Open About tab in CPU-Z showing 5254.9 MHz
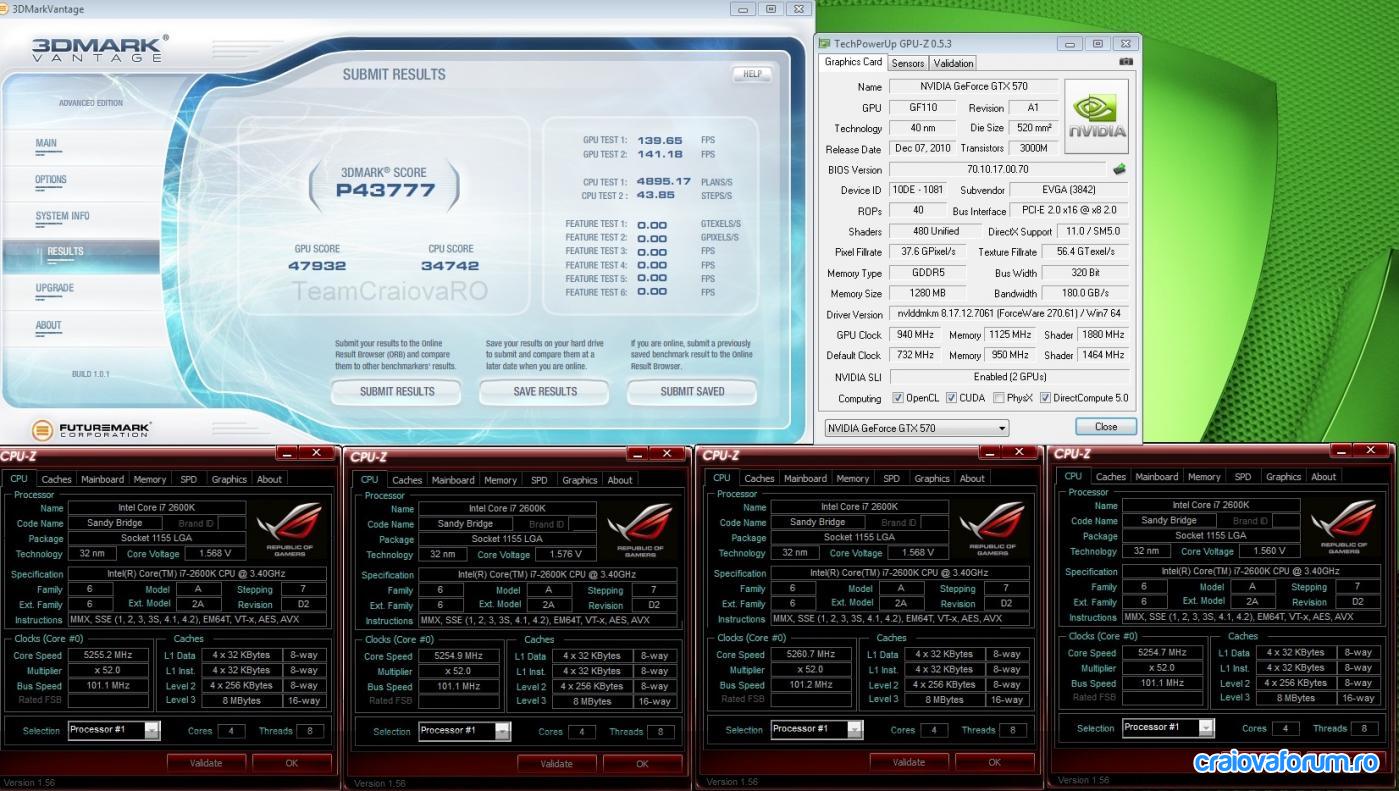 click(x=620, y=480)
